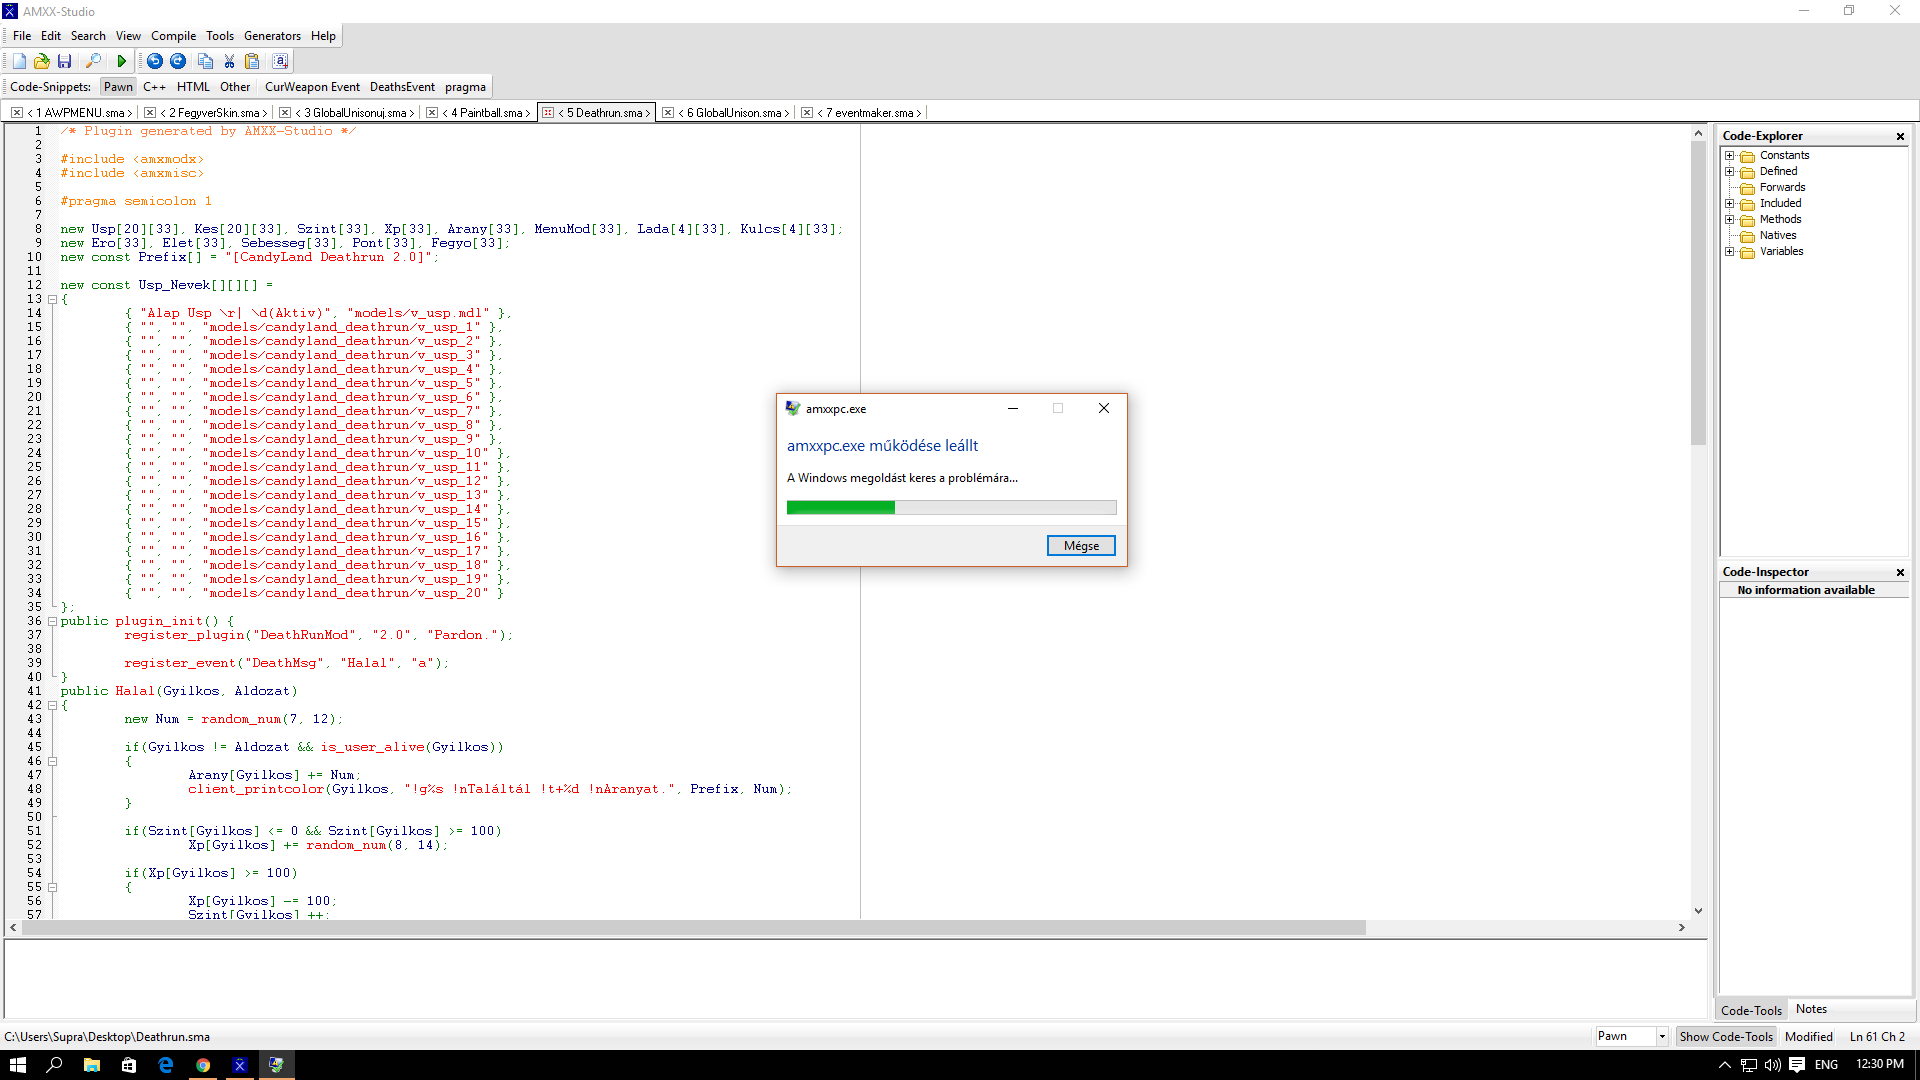Image resolution: width=1920 pixels, height=1080 pixels.
Task: Click the clipboard Paste icon
Action: [x=252, y=62]
